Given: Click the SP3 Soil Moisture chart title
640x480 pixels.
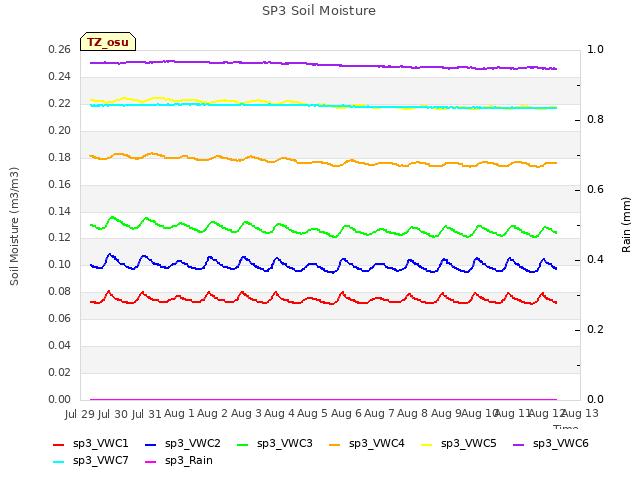Looking at the screenshot, I should tap(319, 11).
